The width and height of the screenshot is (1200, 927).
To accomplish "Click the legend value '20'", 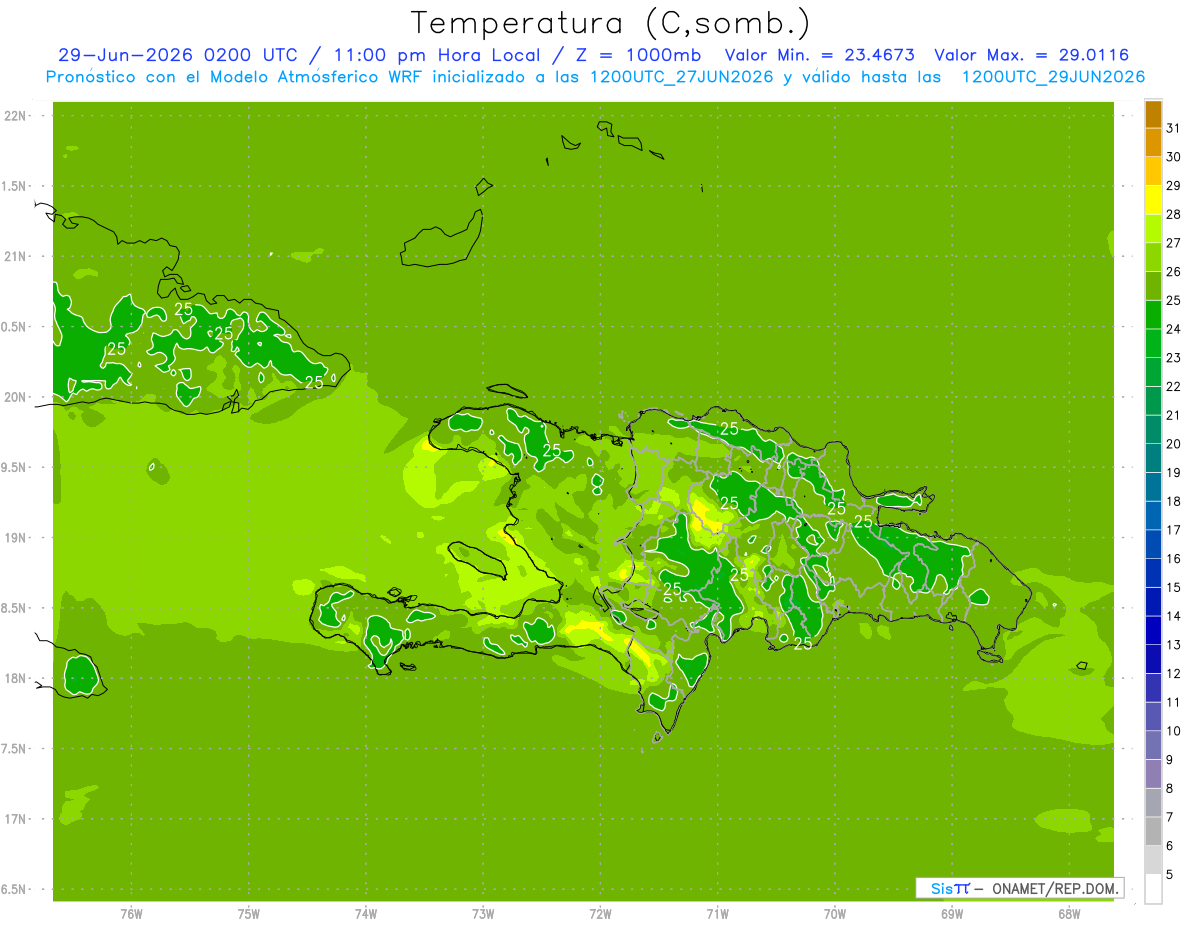I will pyautogui.click(x=1173, y=444).
